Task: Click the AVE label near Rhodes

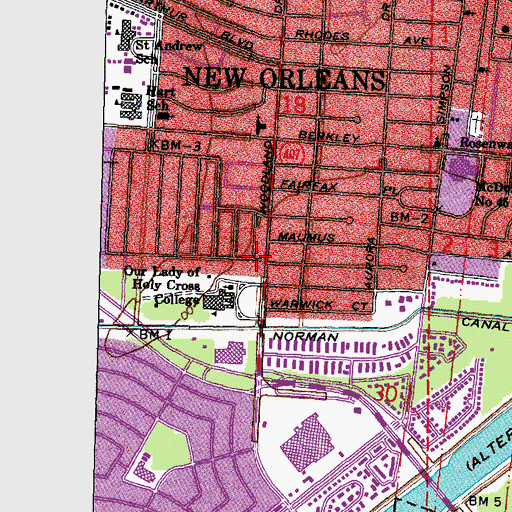Action: [x=416, y=41]
